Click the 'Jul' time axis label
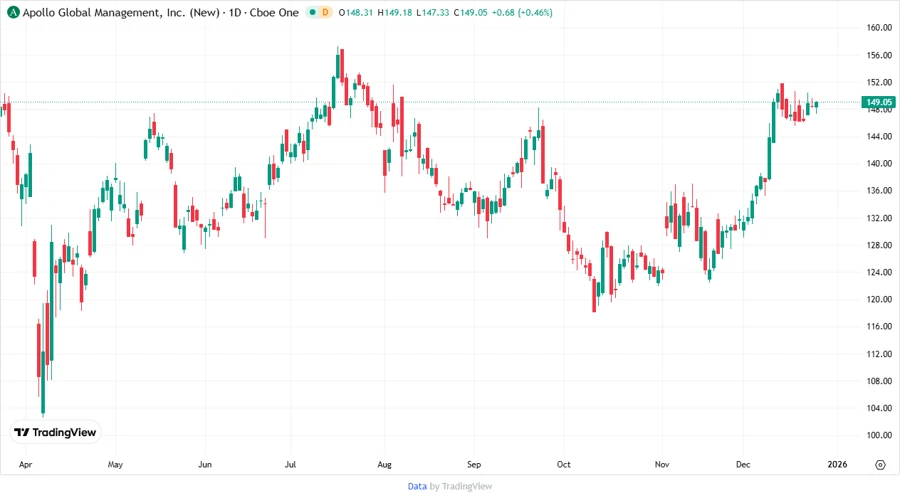This screenshot has width=900, height=498. pos(290,465)
